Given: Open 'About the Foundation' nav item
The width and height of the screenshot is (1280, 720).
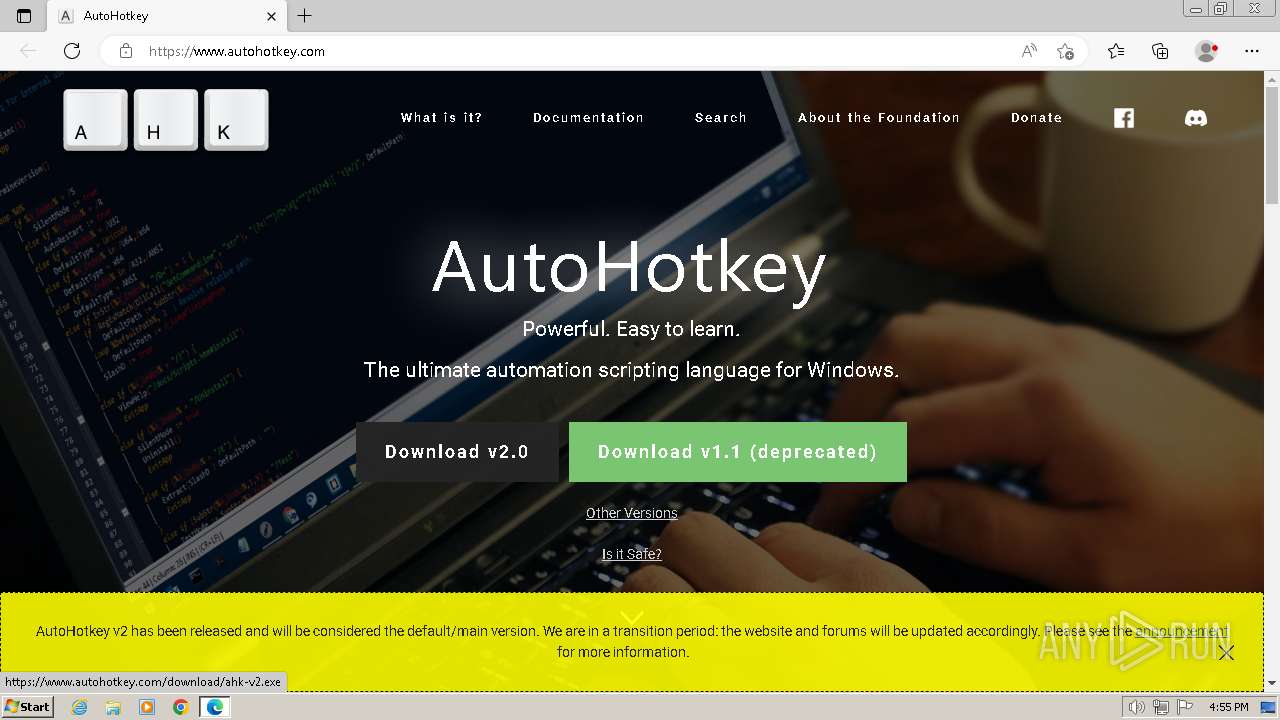Looking at the screenshot, I should coord(879,118).
